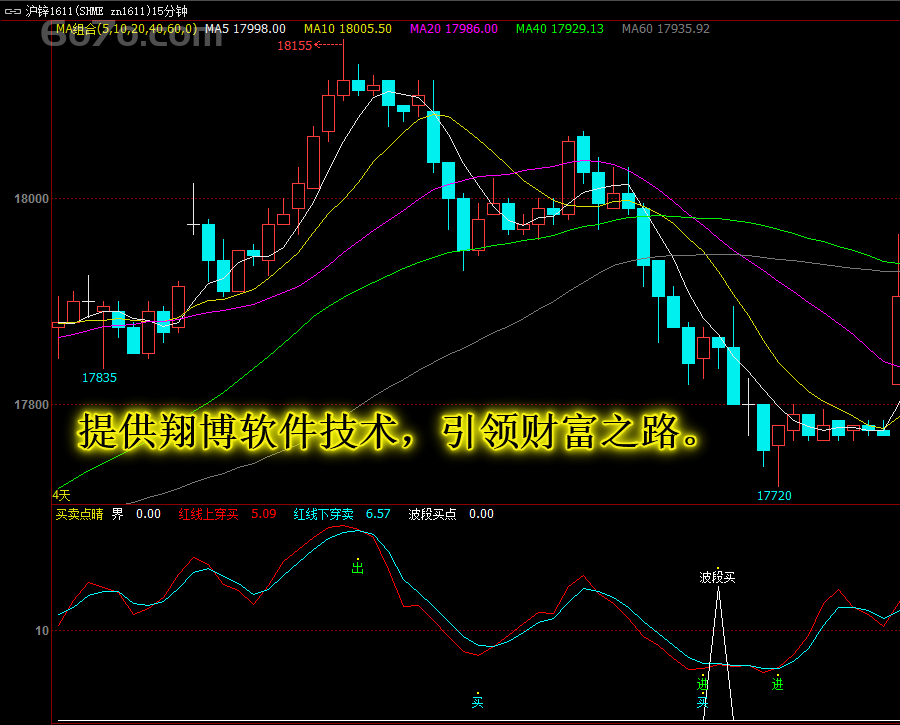Click the MA组合(5,10,20,40,60,0) indicator label
Image resolution: width=900 pixels, height=725 pixels.
[x=126, y=28]
